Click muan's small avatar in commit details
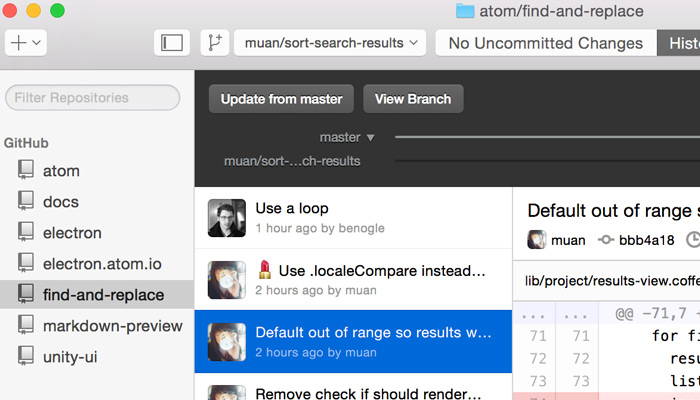The image size is (700, 400). click(537, 240)
